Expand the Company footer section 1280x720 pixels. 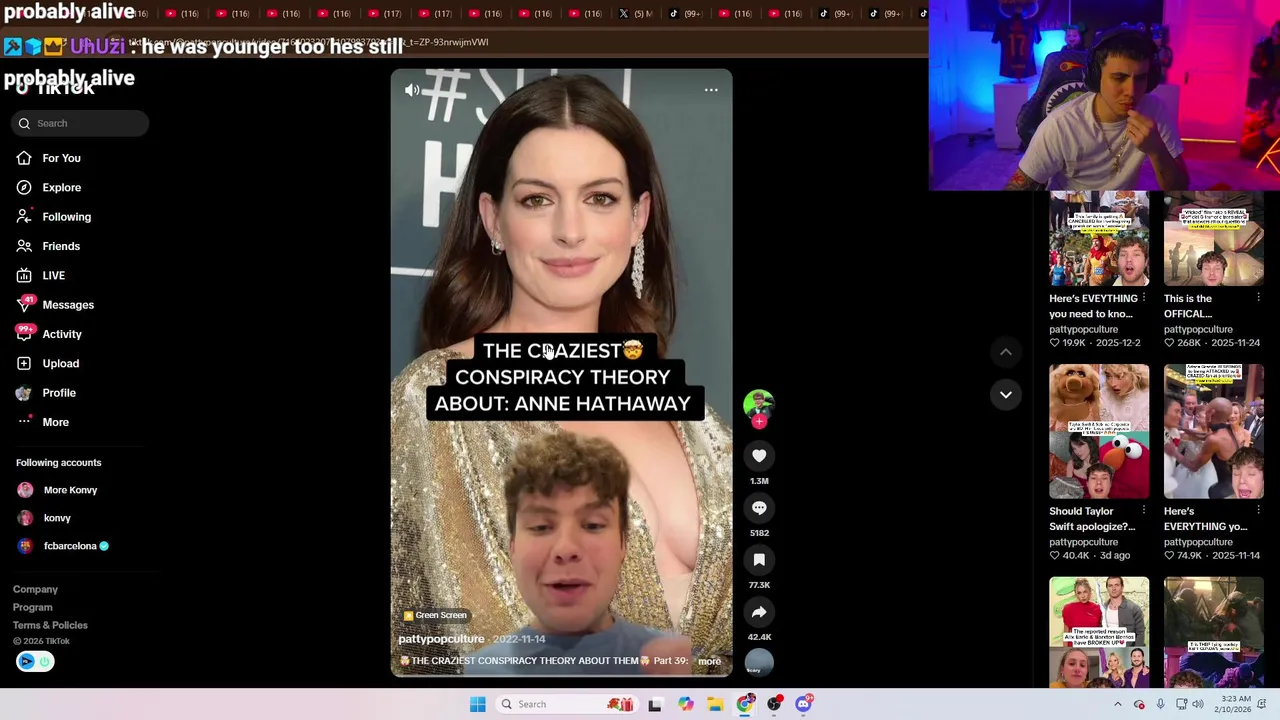point(35,589)
